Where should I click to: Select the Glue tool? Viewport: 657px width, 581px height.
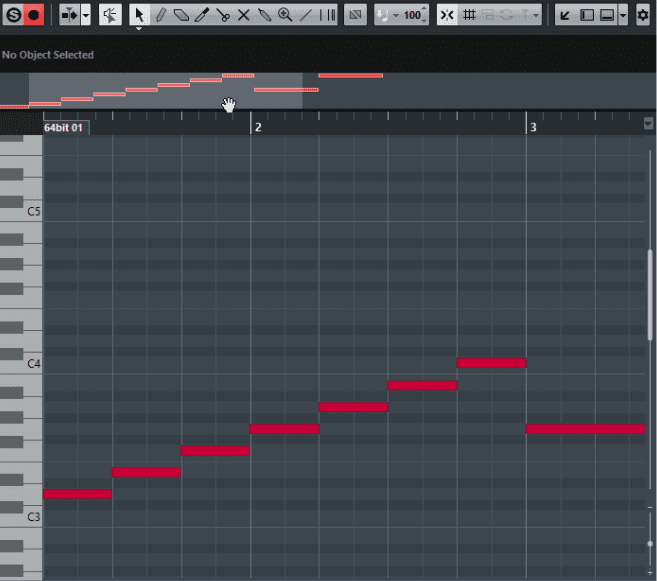click(265, 15)
